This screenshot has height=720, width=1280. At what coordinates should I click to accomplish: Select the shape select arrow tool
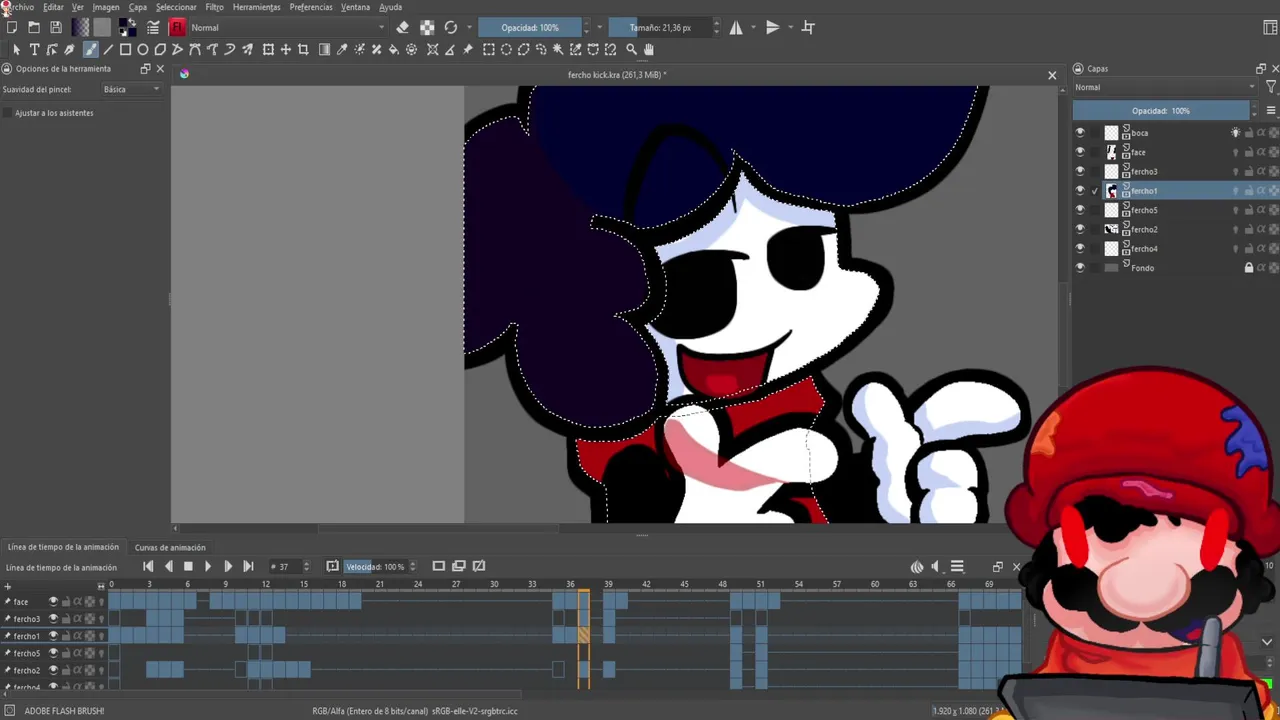[x=16, y=49]
